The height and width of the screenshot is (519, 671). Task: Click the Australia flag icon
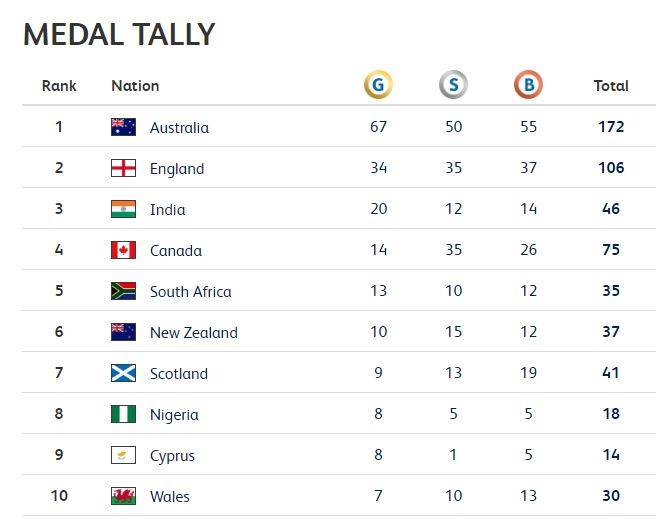(x=124, y=127)
